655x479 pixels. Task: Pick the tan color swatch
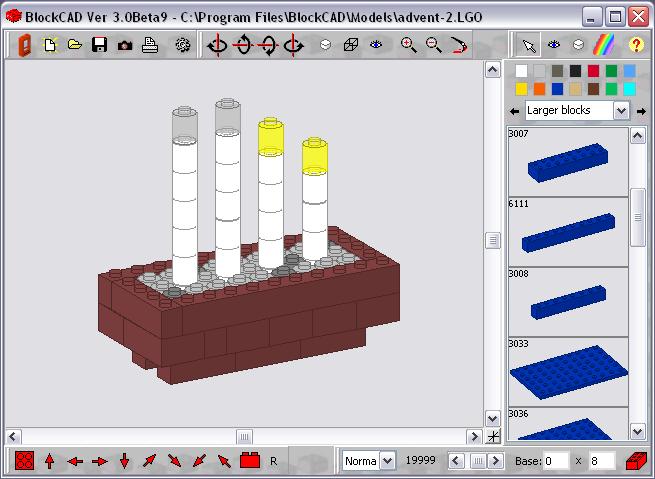point(575,89)
